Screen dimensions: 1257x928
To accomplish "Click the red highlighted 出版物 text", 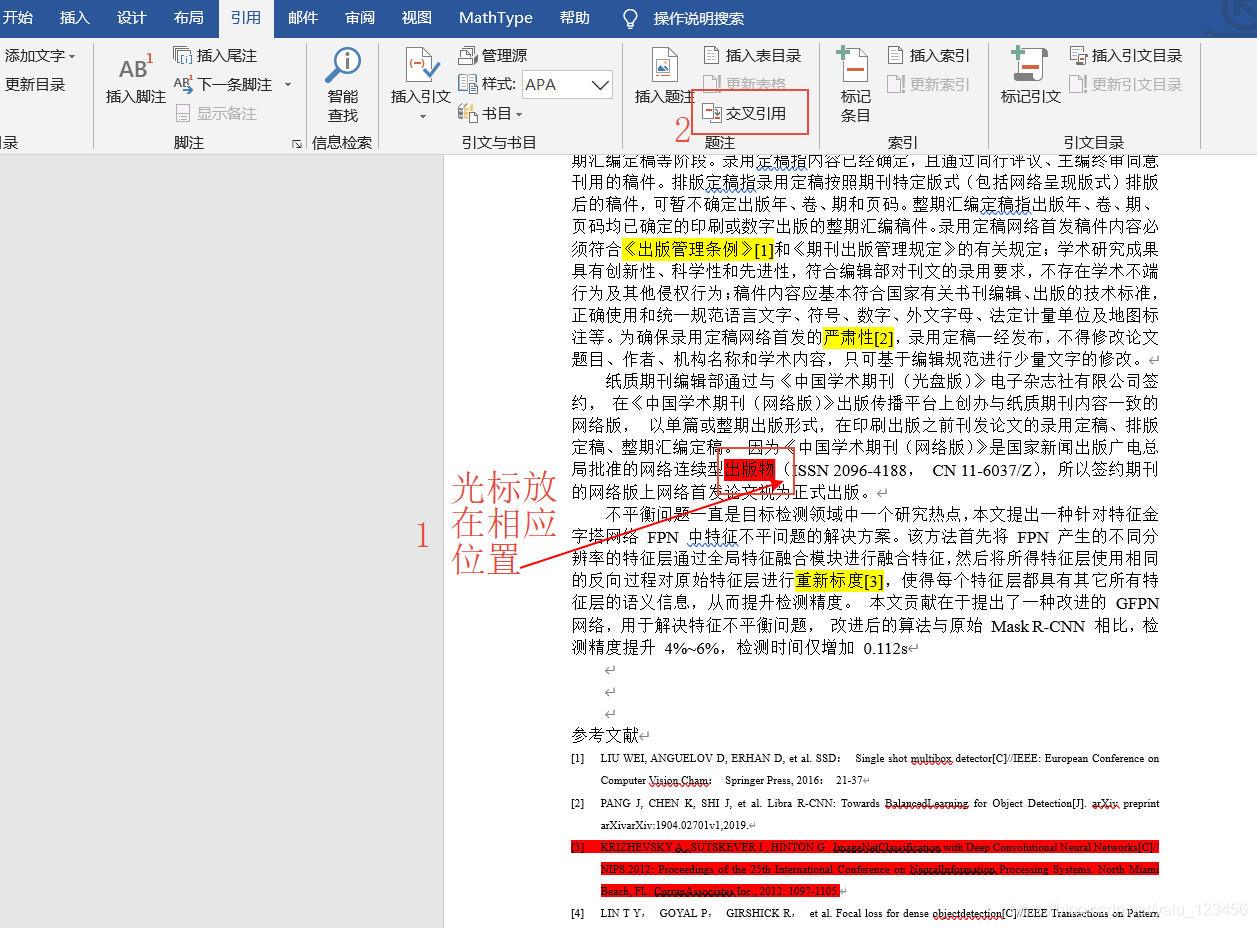I will click(749, 469).
